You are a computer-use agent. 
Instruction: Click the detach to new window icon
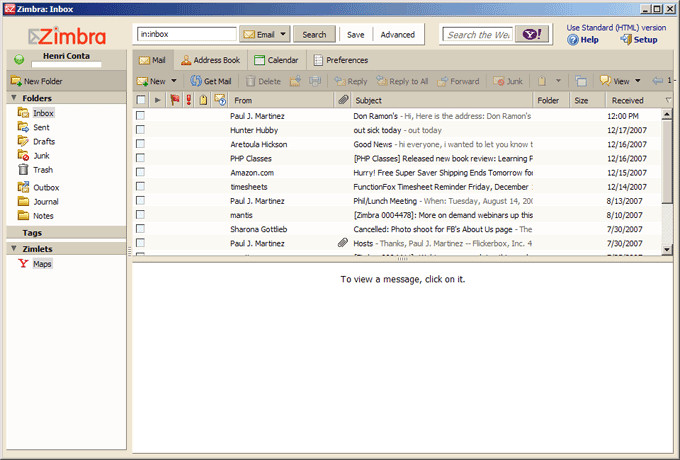pyautogui.click(x=581, y=81)
